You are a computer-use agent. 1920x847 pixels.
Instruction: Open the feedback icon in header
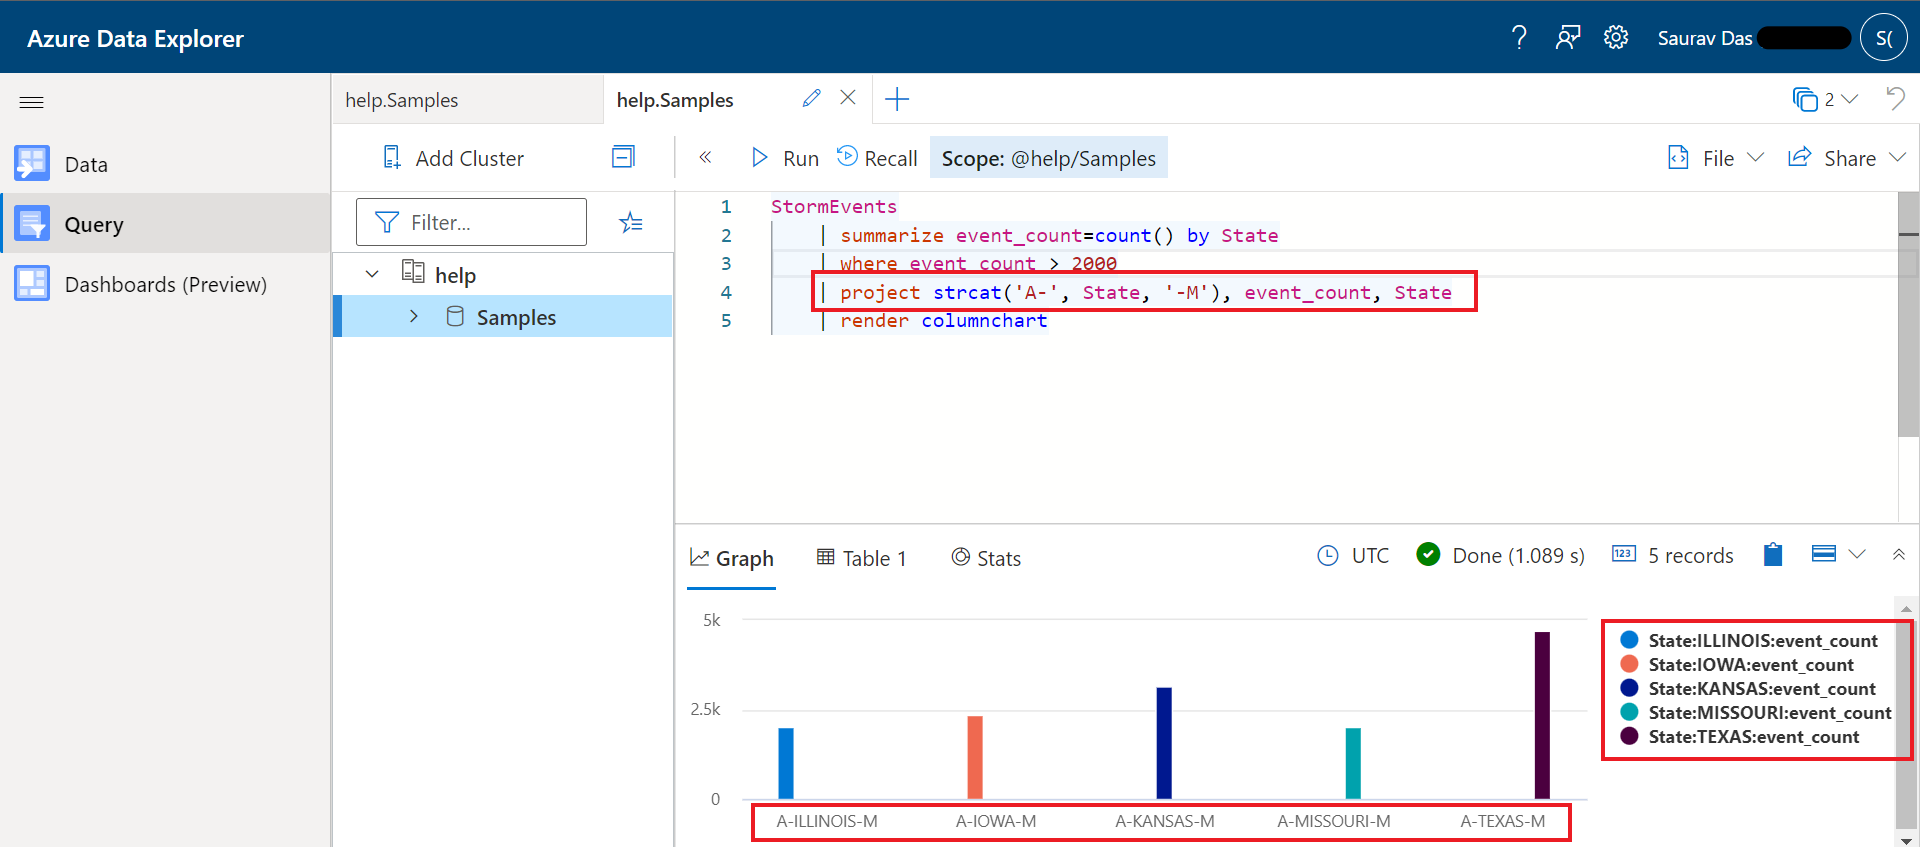coord(1567,38)
